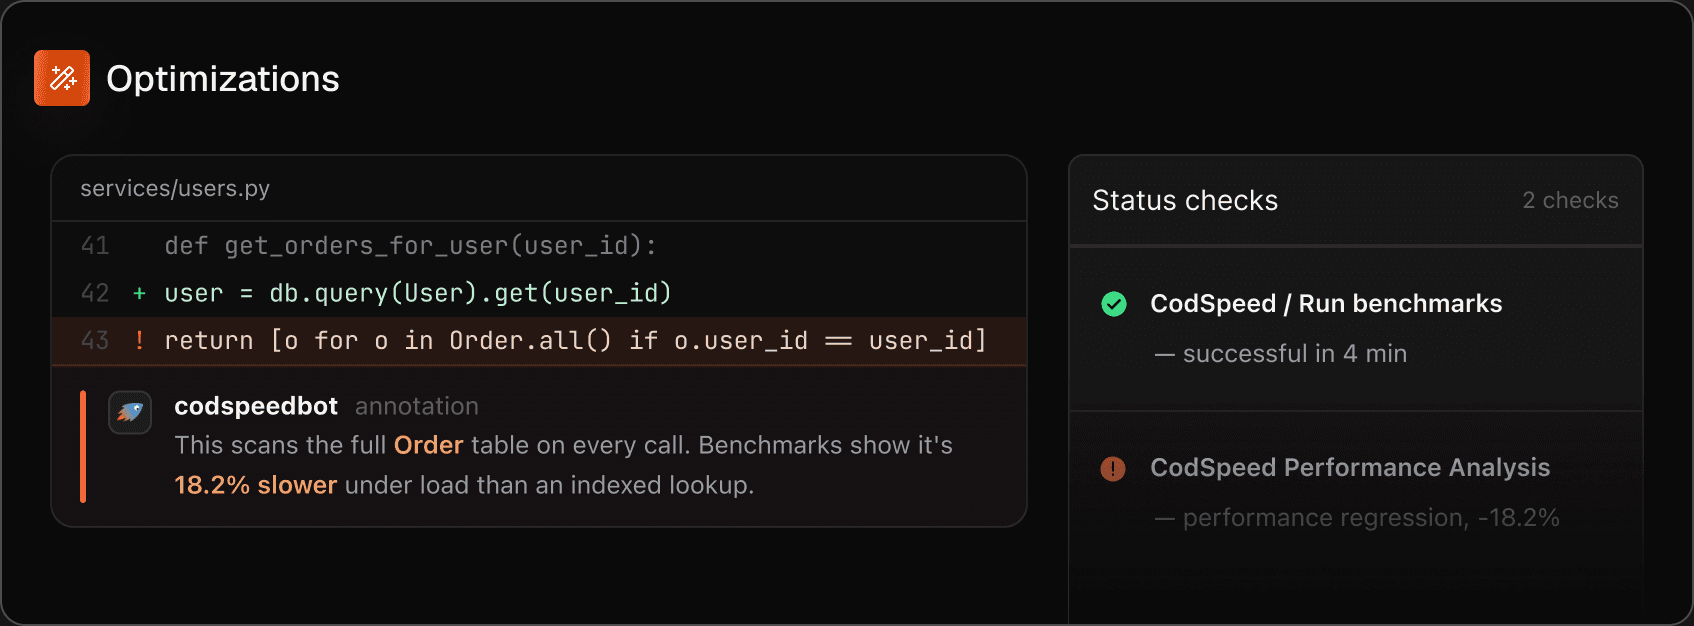Click the Status checks title

click(x=1185, y=201)
